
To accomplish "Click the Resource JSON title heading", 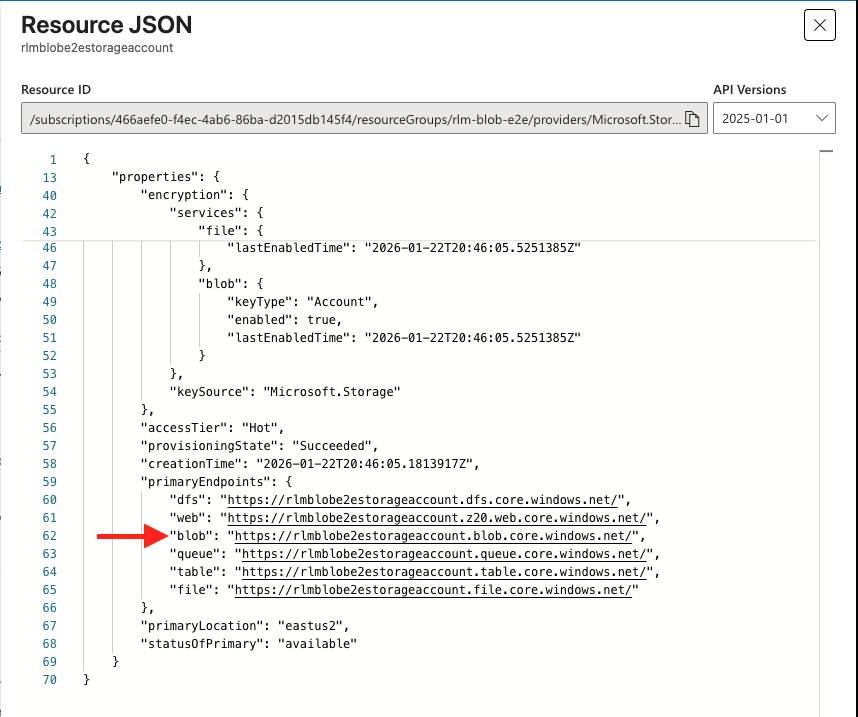I will pyautogui.click(x=106, y=25).
